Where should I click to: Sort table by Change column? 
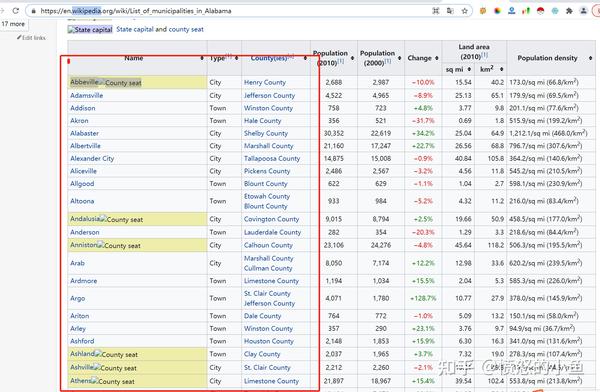[437, 58]
